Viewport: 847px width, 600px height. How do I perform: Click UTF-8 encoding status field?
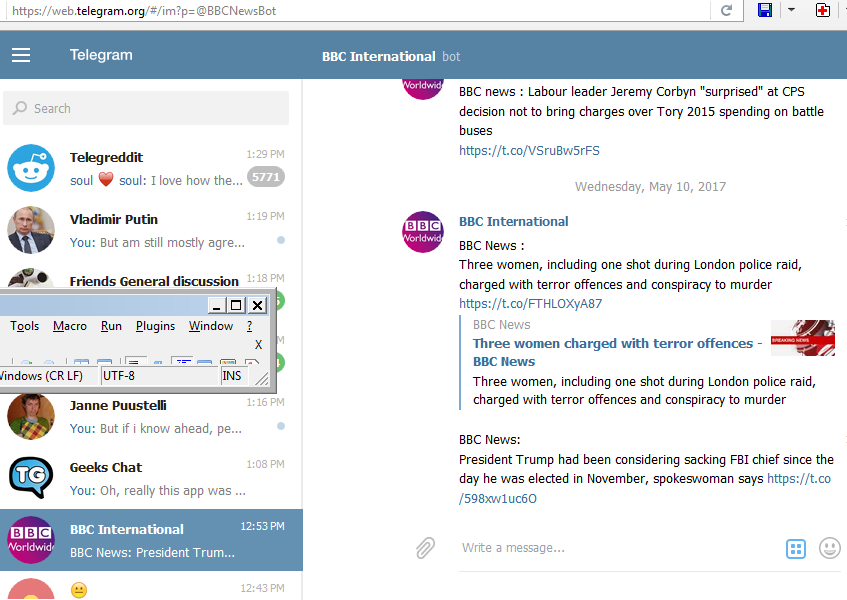(160, 375)
